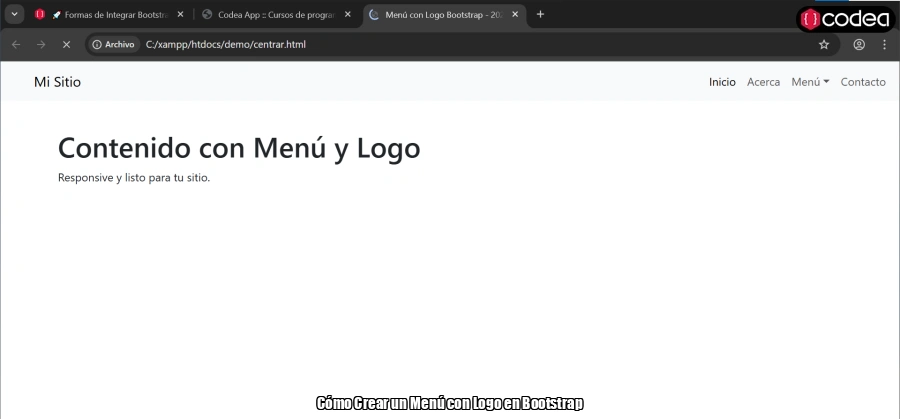Close the Formas de Integrar Bootstrap tab
This screenshot has height=419, width=900.
point(180,14)
